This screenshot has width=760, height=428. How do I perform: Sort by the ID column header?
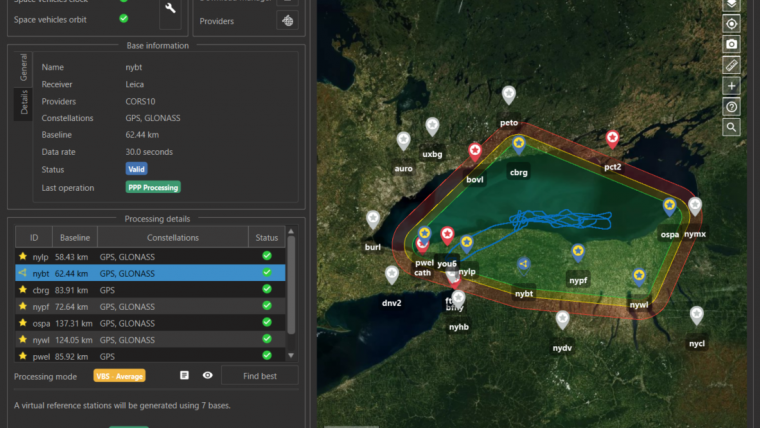(x=34, y=238)
